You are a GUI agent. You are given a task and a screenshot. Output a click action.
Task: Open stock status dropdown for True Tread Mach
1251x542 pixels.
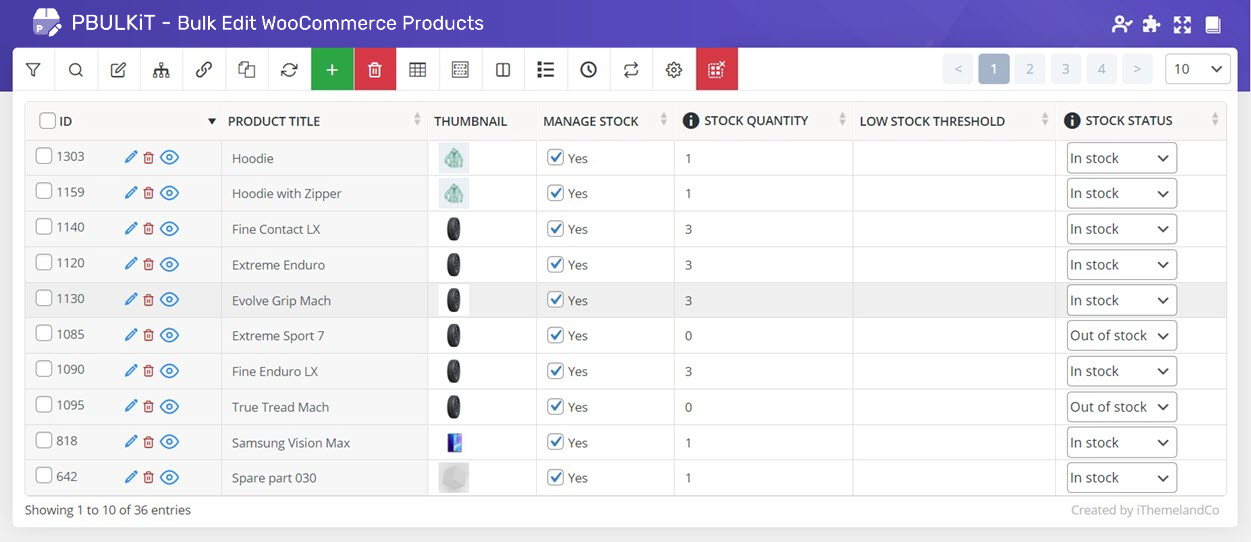click(1121, 407)
